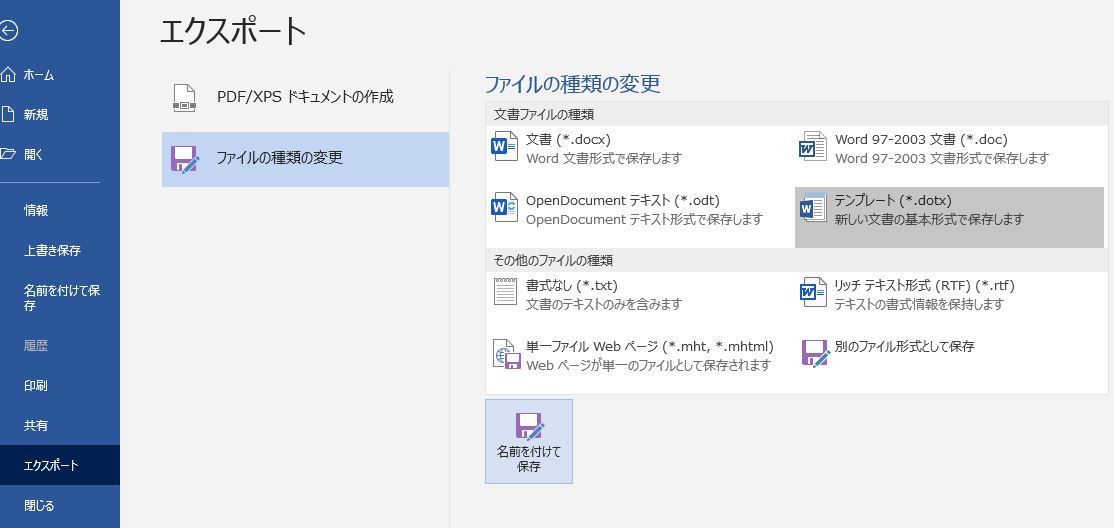Image resolution: width=1114 pixels, height=528 pixels.
Task: Click the Word icon for 文書 (*.docx)
Action: 505,146
